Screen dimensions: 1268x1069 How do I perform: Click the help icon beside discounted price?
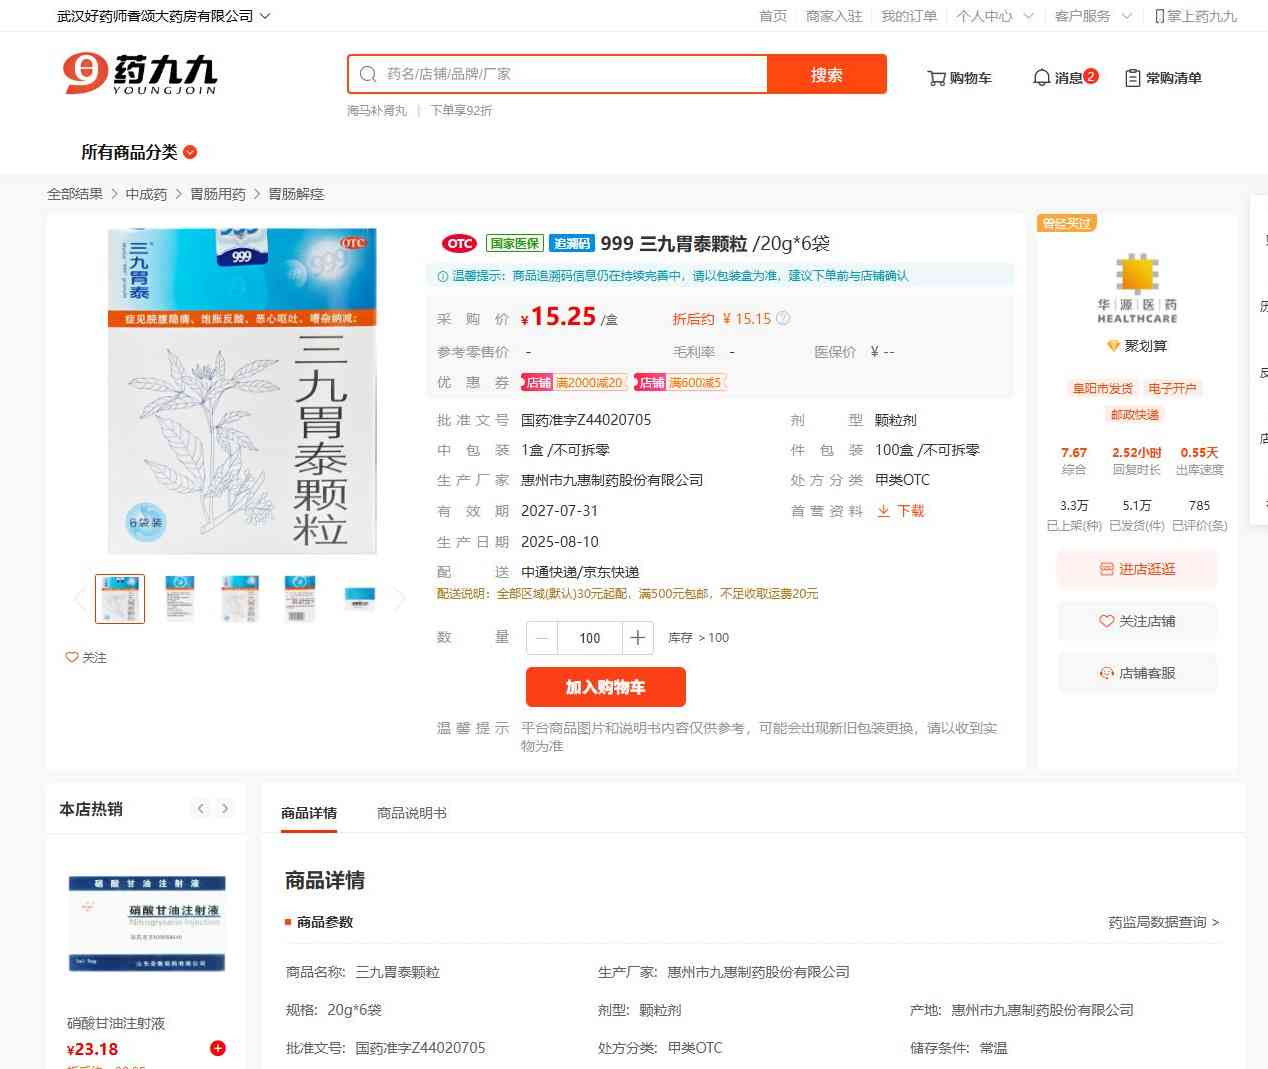[783, 319]
